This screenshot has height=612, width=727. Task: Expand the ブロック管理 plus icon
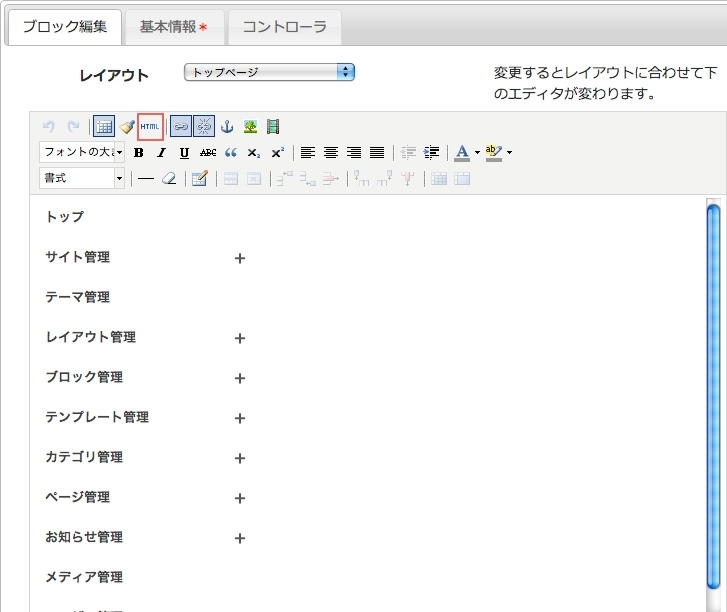(240, 378)
